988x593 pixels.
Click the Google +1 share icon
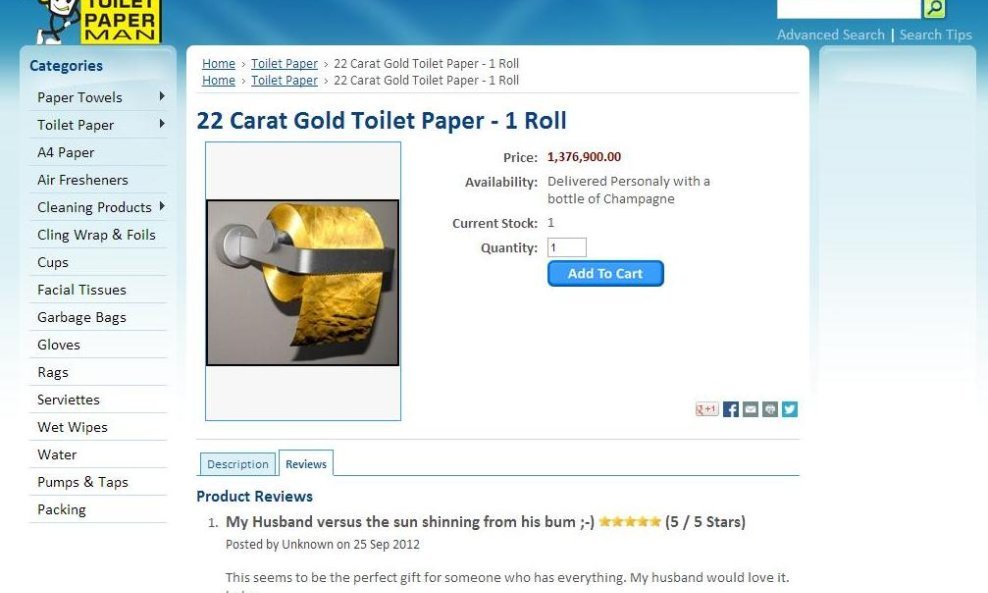(706, 409)
